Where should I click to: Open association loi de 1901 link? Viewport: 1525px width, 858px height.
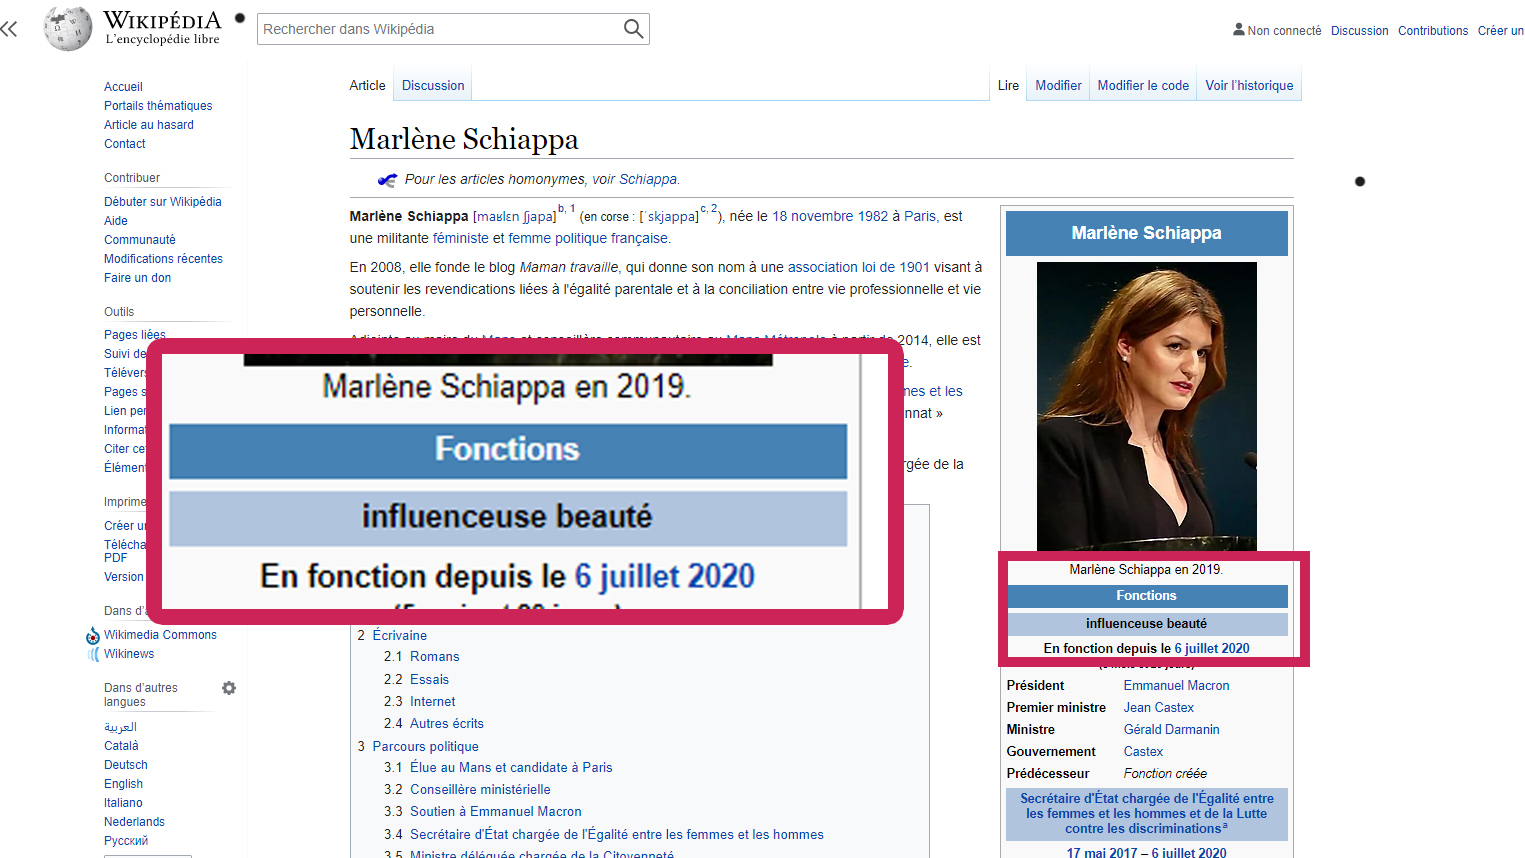859,267
